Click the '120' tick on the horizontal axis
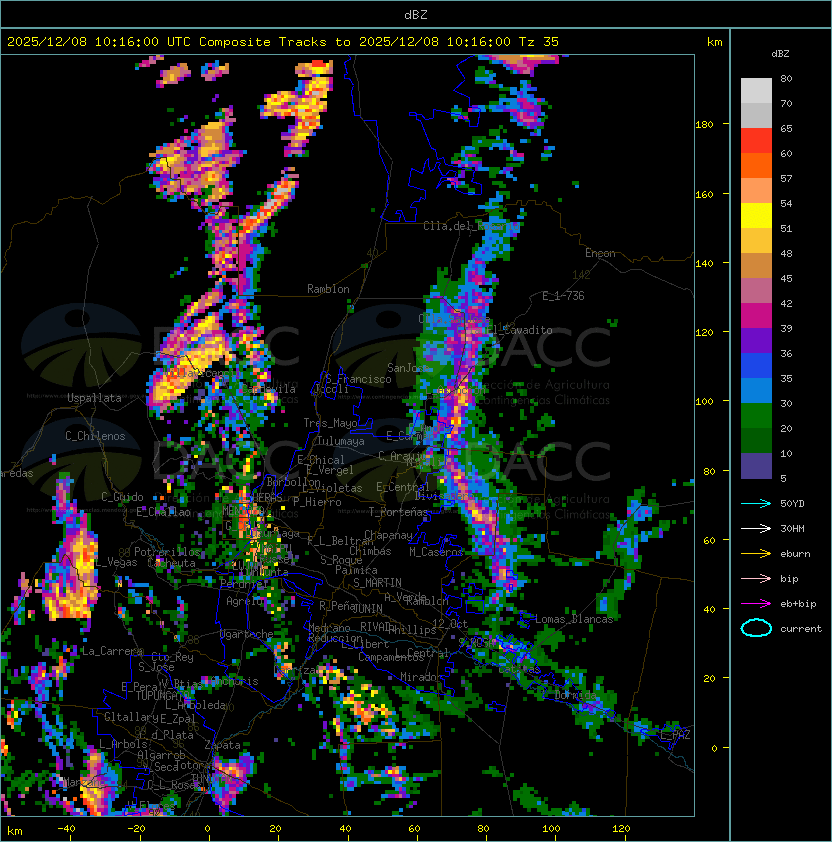Image resolution: width=832 pixels, height=842 pixels. pos(621,829)
